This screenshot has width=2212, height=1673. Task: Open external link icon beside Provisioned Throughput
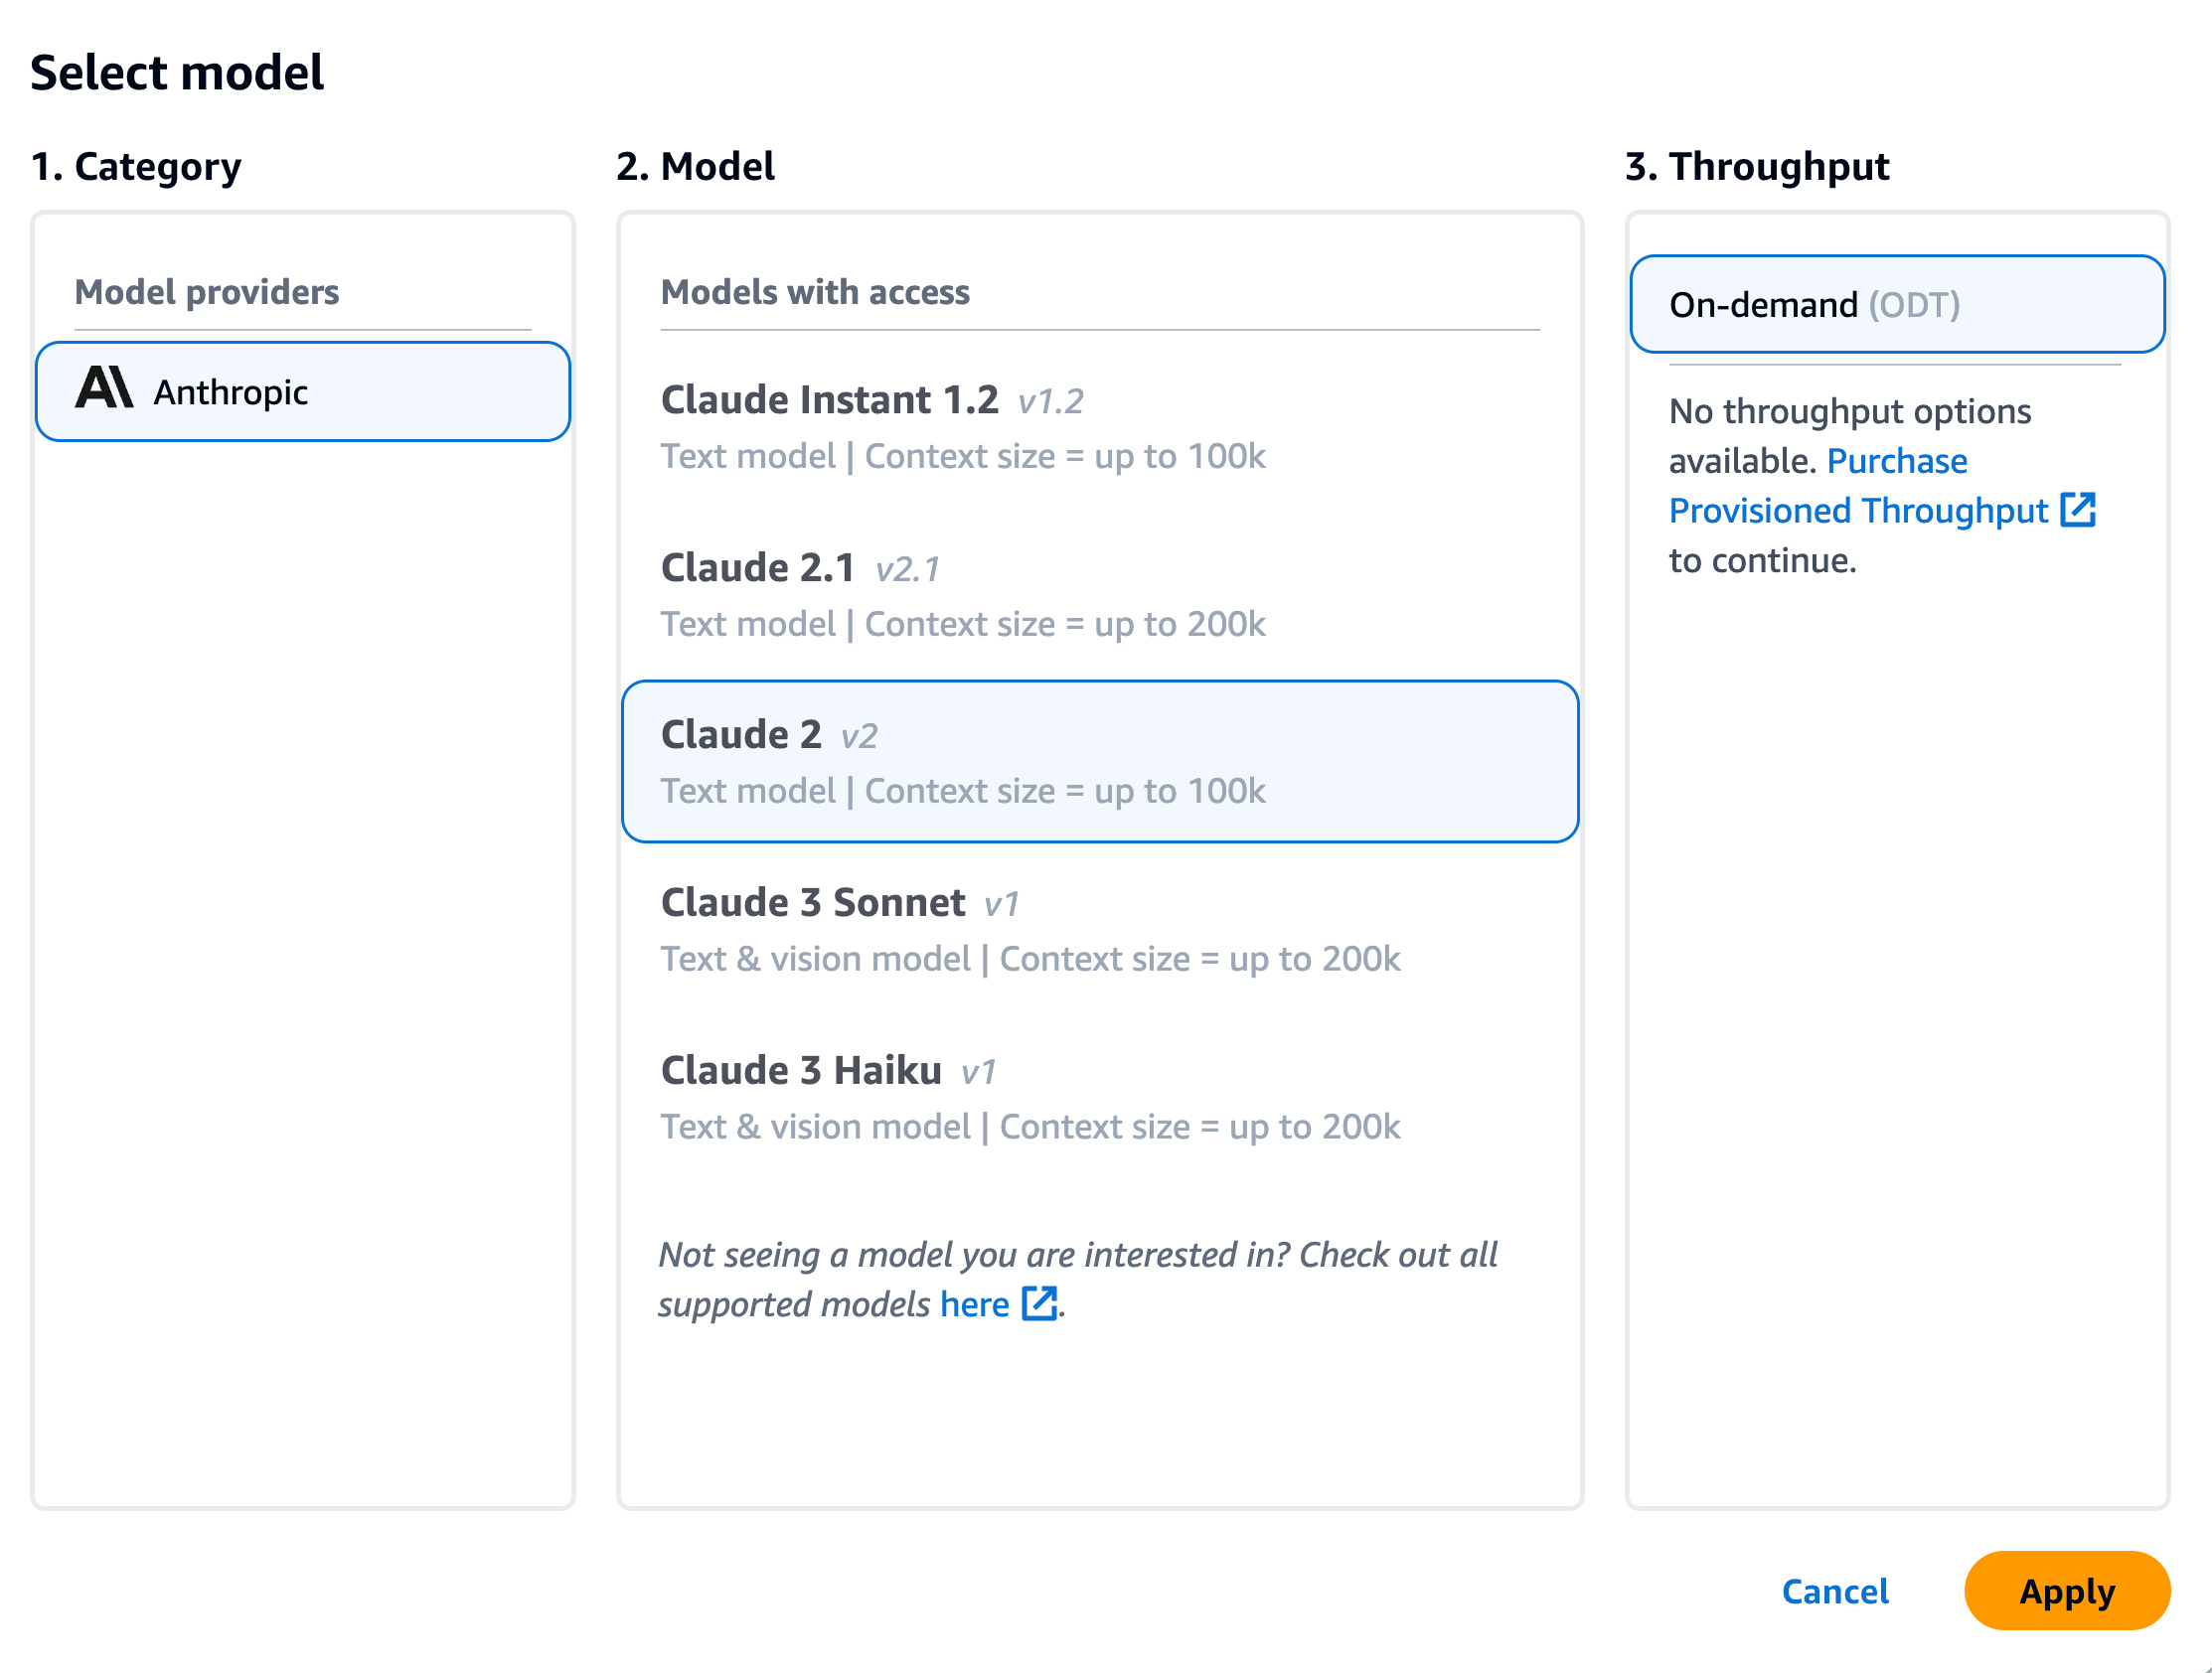click(2079, 510)
